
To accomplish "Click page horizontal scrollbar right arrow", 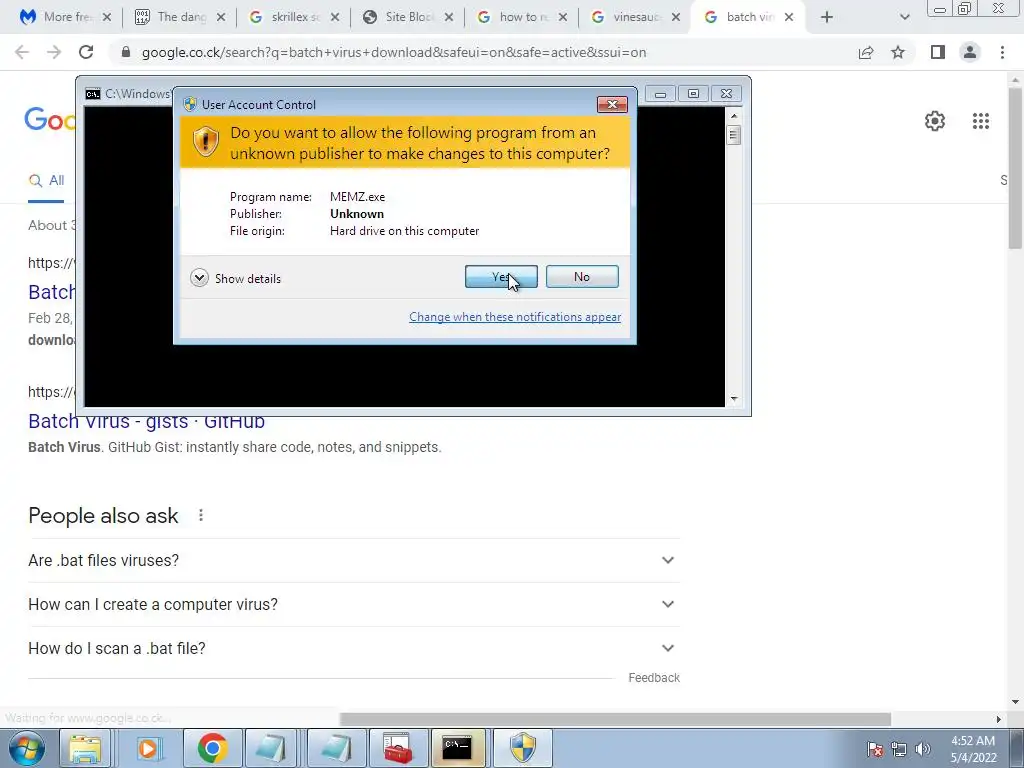I will (999, 718).
